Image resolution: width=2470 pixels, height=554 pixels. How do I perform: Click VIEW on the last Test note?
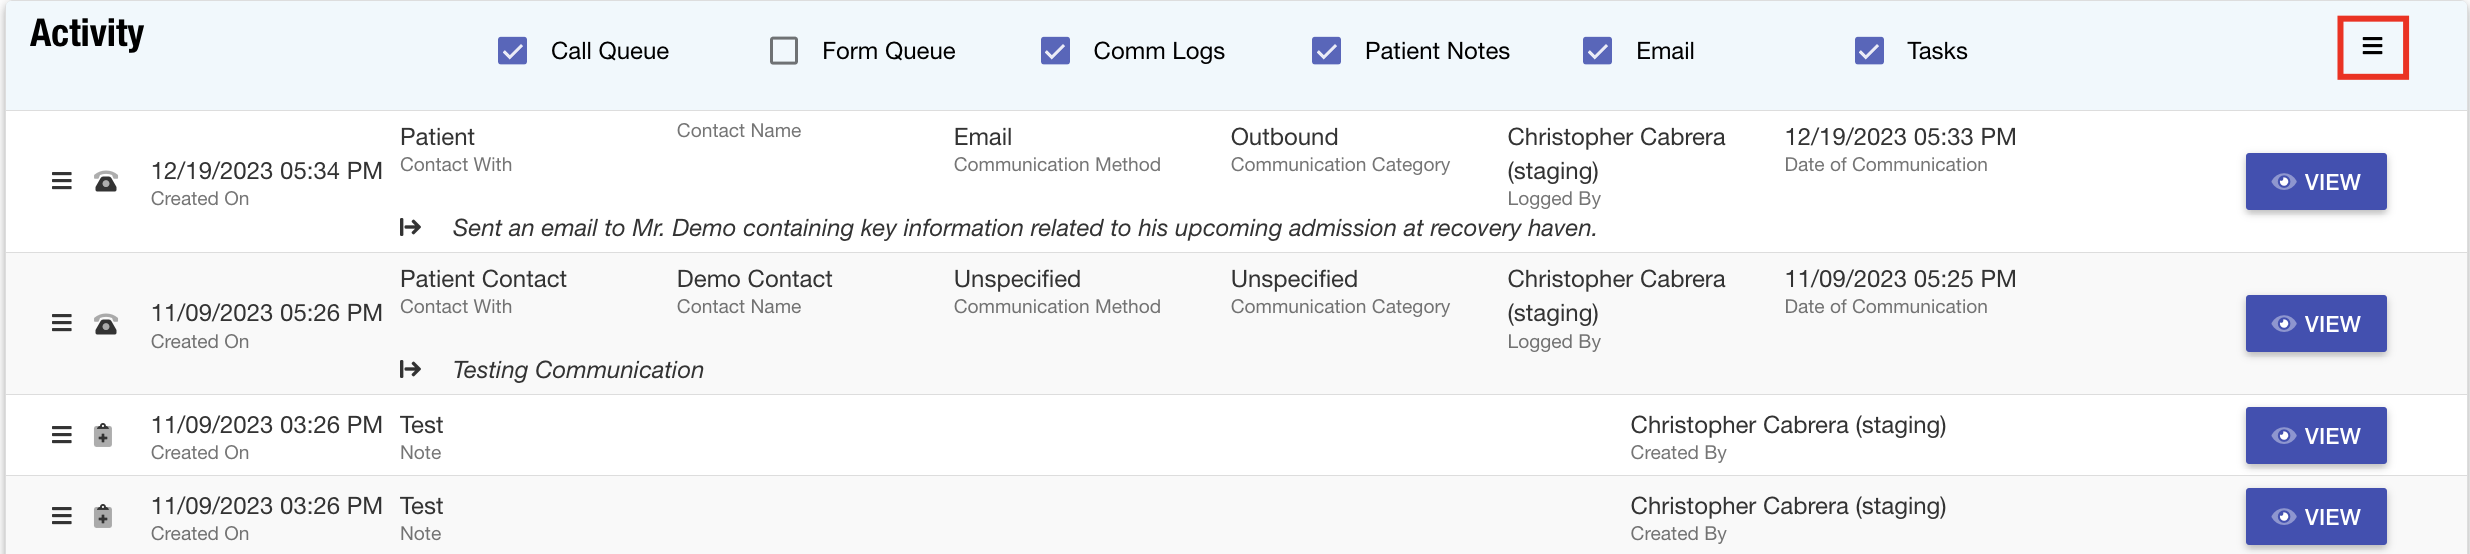[x=2315, y=517]
